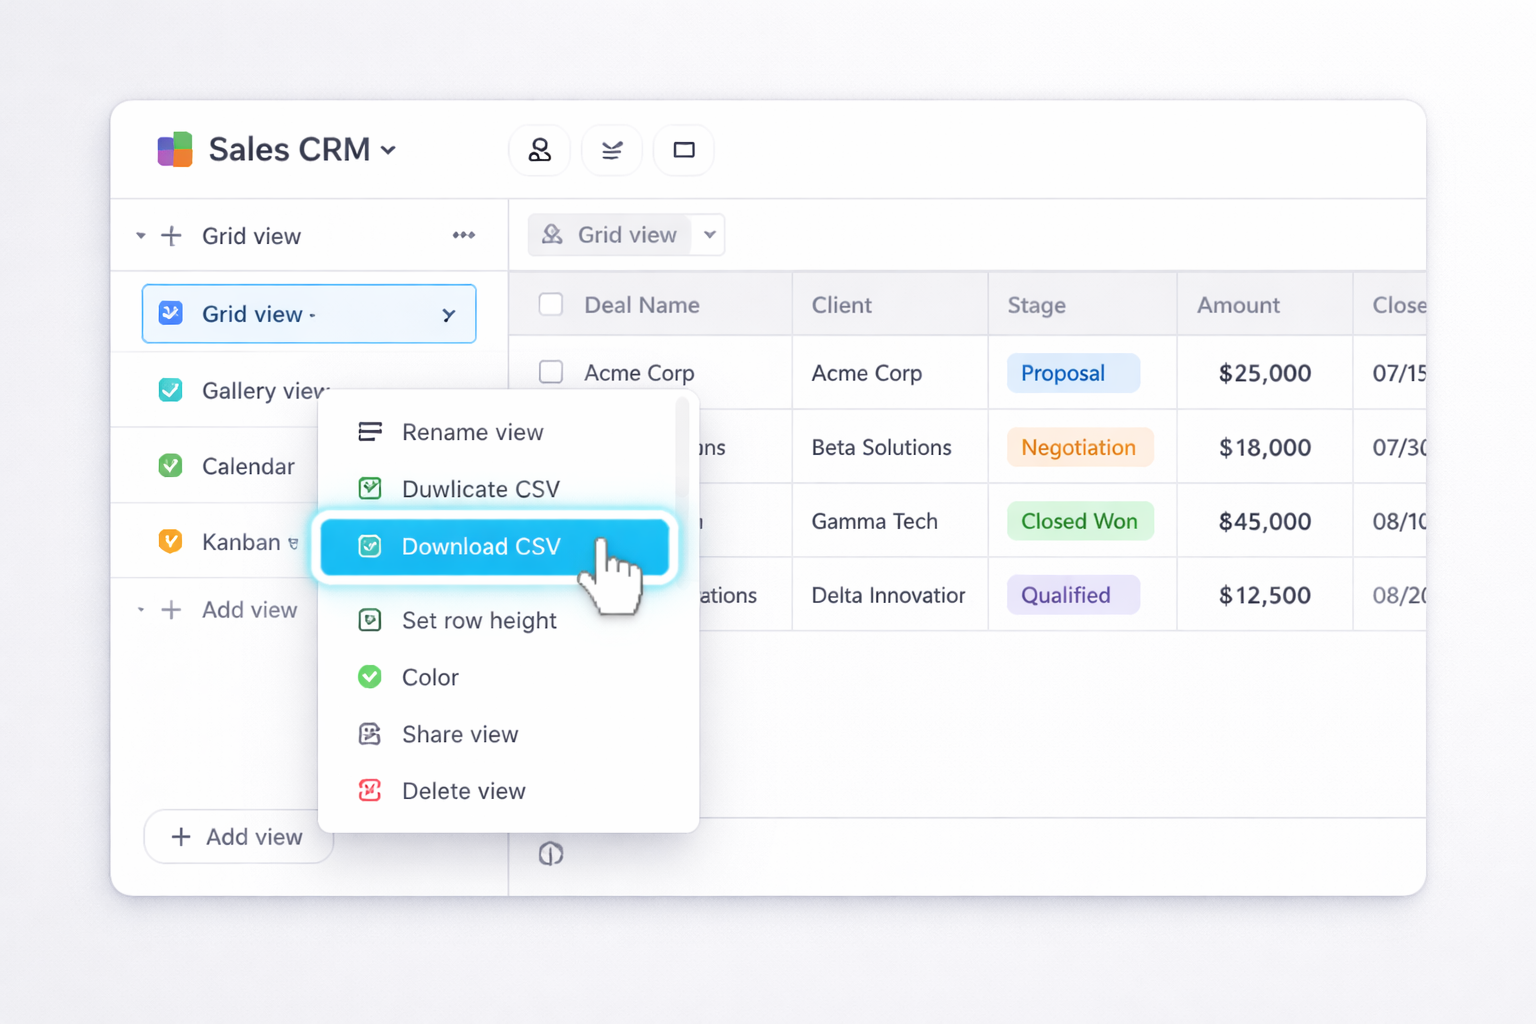This screenshot has height=1024, width=1536.
Task: Collapse the sidebar Grid view section arrow
Action: point(141,236)
